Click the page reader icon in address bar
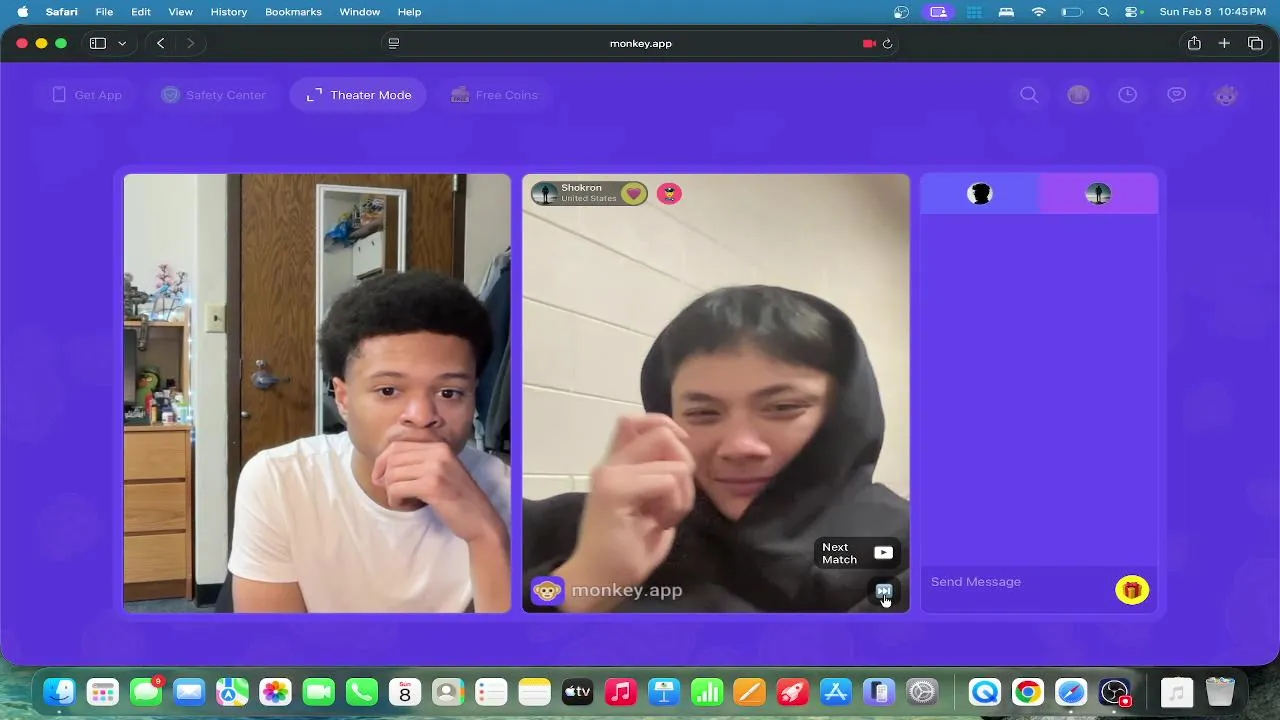The height and width of the screenshot is (720, 1280). tap(394, 43)
